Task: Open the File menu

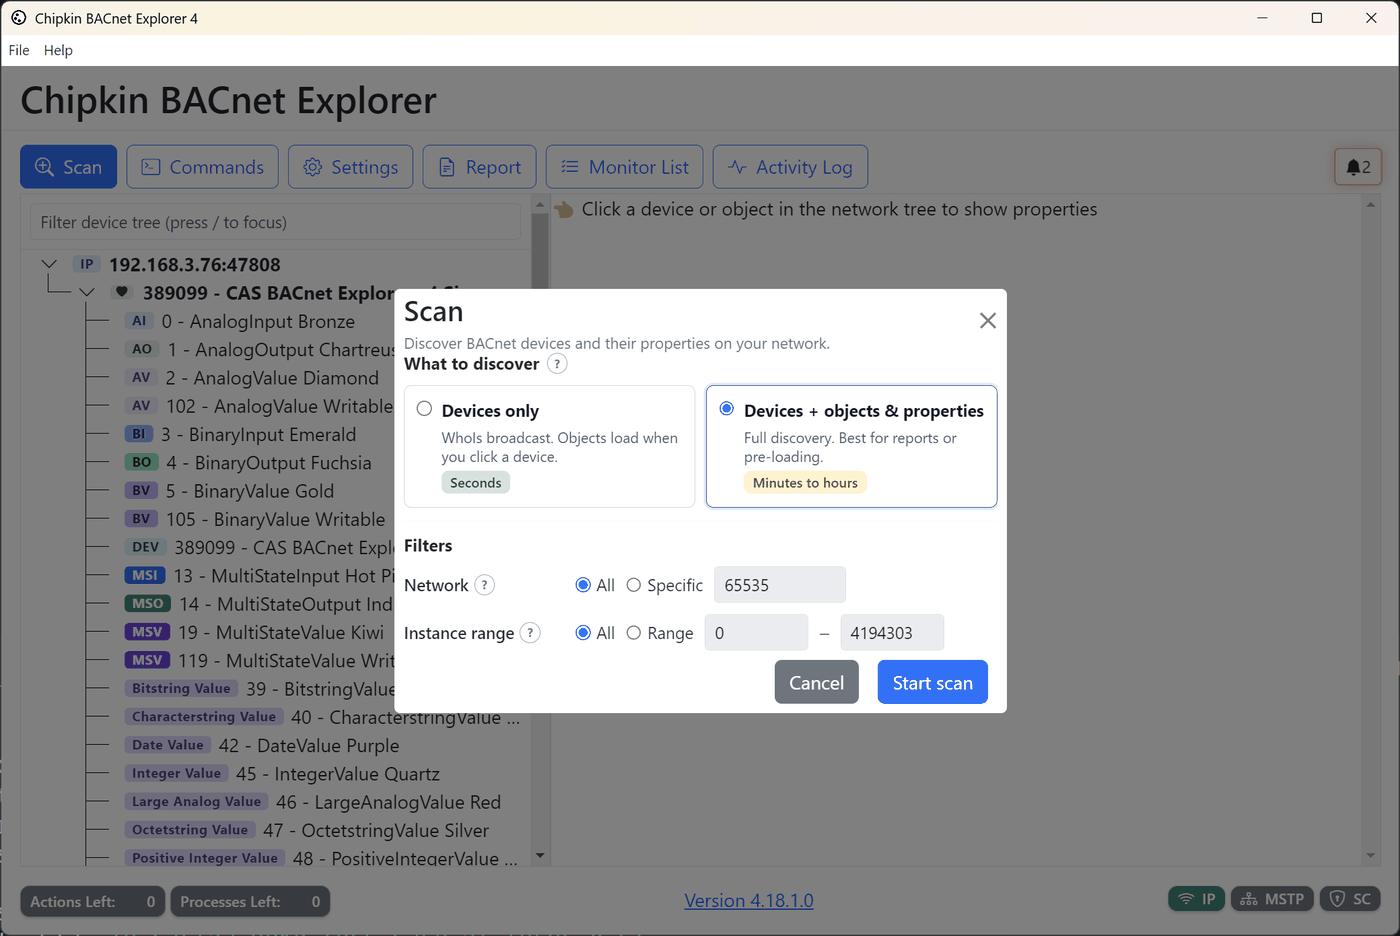Action: (19, 50)
